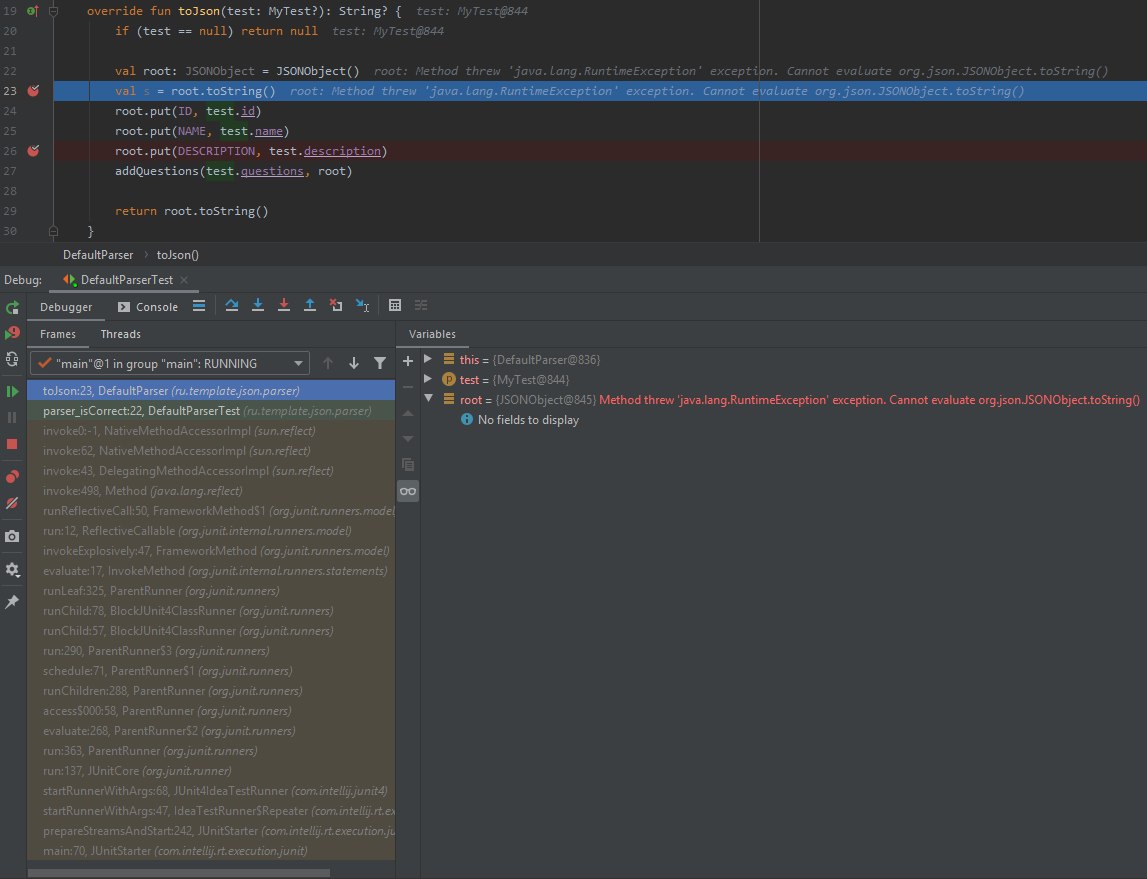Select frame toJson:23, DefaultParser
This screenshot has width=1147, height=879.
(x=211, y=391)
